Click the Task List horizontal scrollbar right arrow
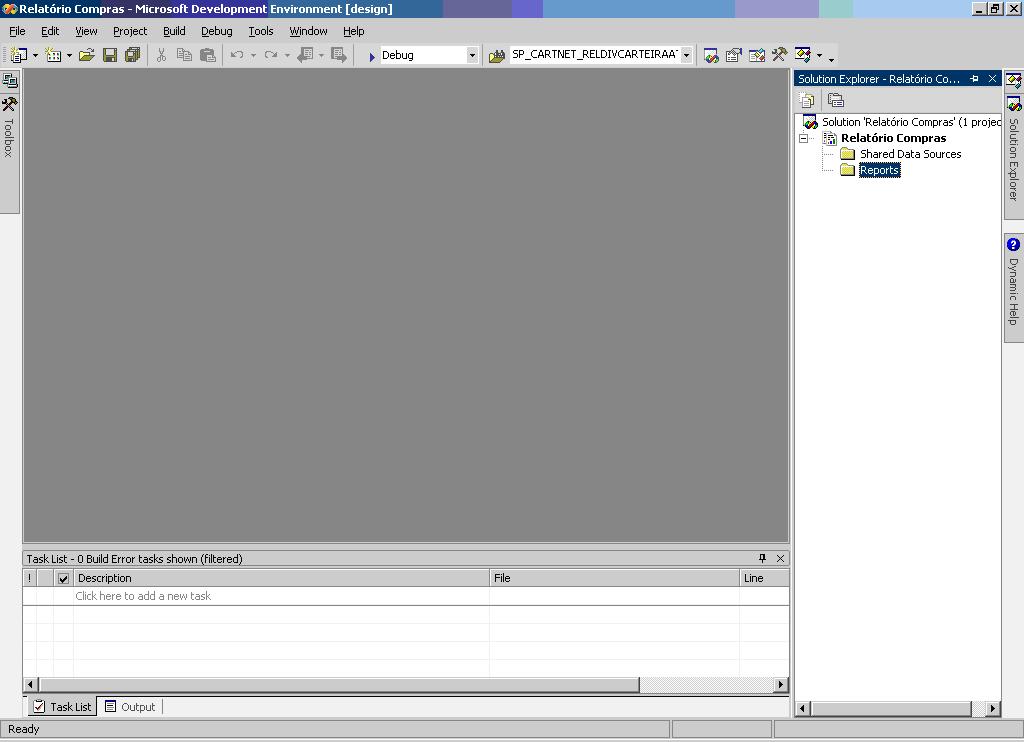Viewport: 1024px width, 742px height. [x=781, y=684]
